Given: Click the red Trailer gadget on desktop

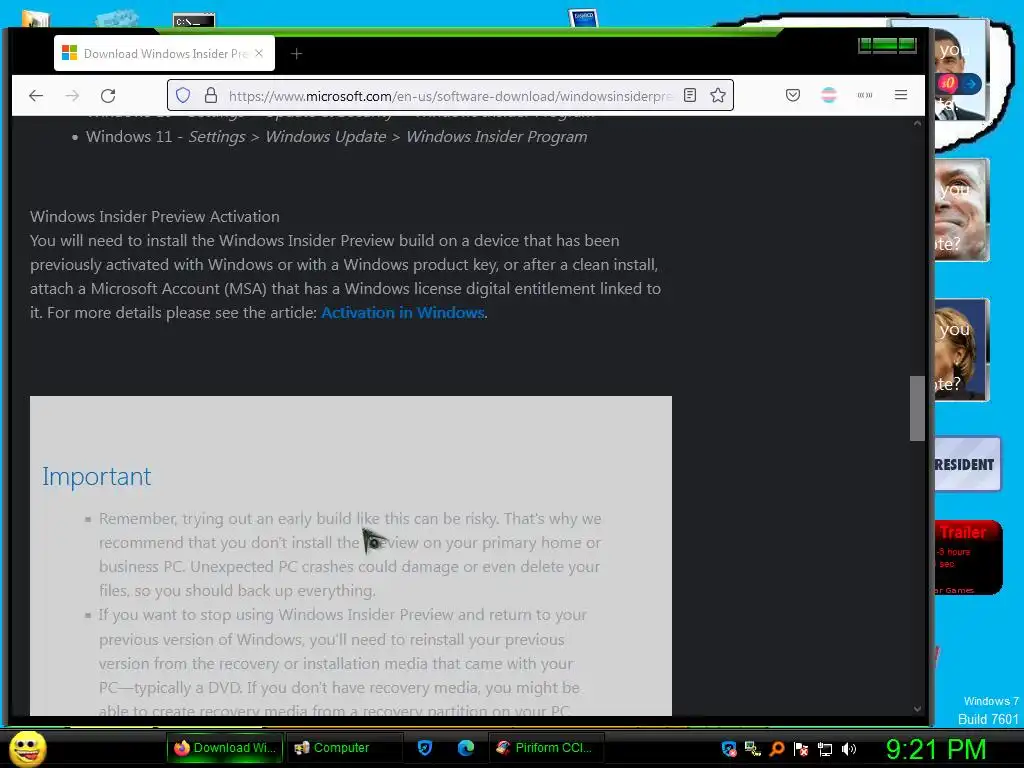Looking at the screenshot, I should point(968,557).
